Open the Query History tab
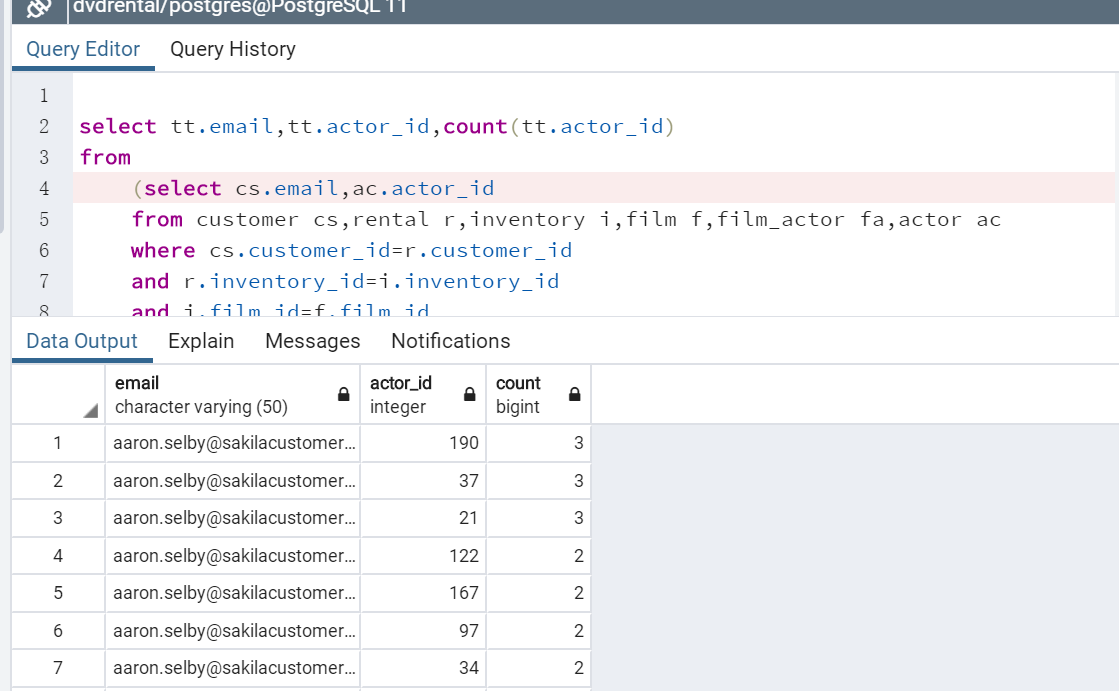The width and height of the screenshot is (1119, 691). tap(233, 49)
